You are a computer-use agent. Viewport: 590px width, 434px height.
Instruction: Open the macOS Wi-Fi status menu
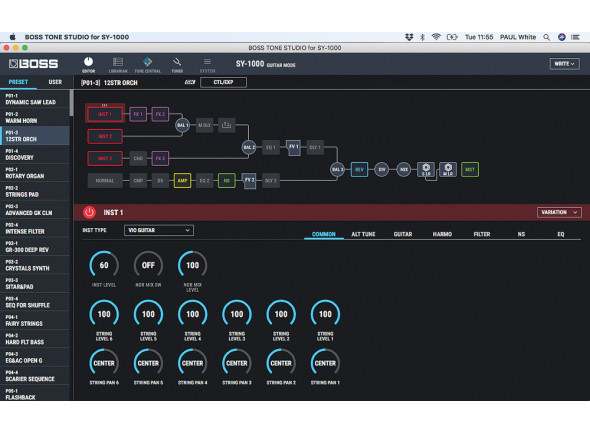[x=436, y=37]
